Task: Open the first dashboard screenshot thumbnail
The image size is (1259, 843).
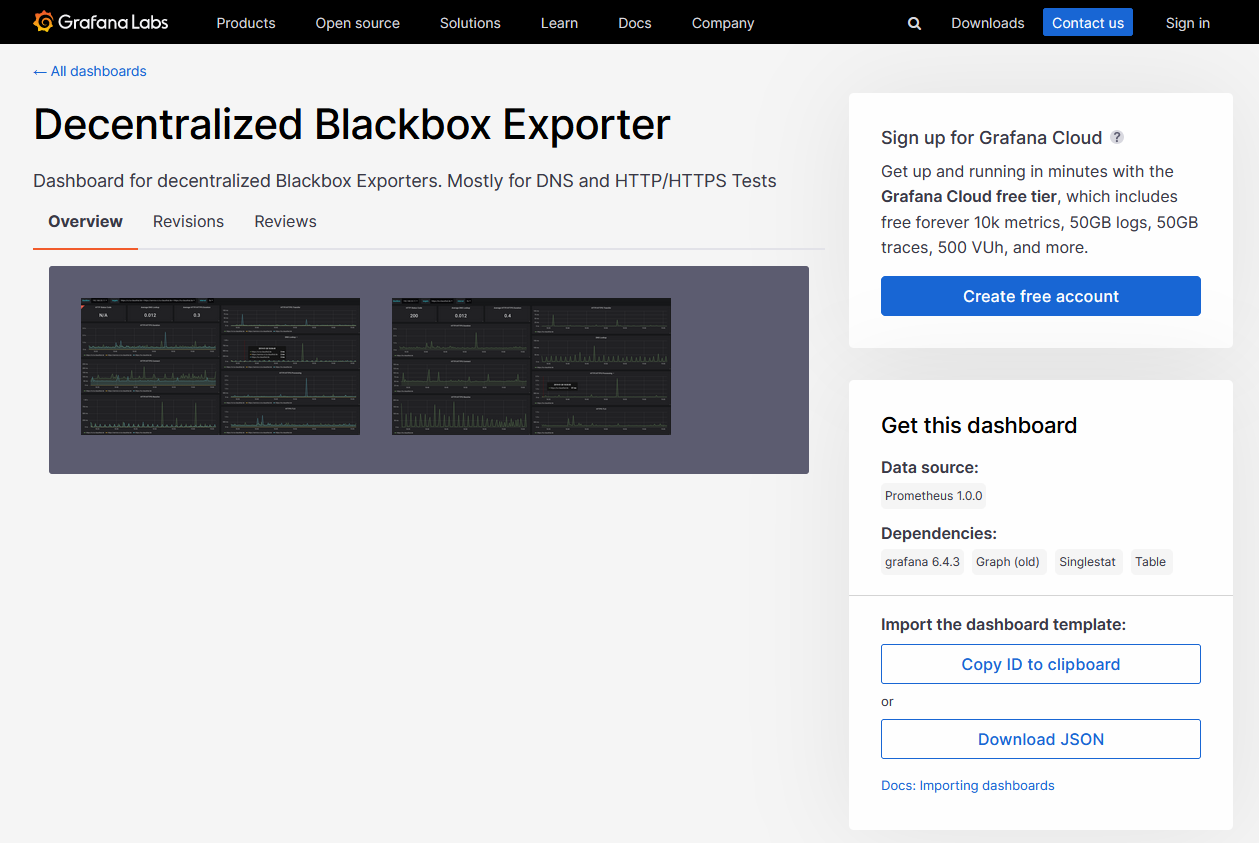Action: click(220, 366)
